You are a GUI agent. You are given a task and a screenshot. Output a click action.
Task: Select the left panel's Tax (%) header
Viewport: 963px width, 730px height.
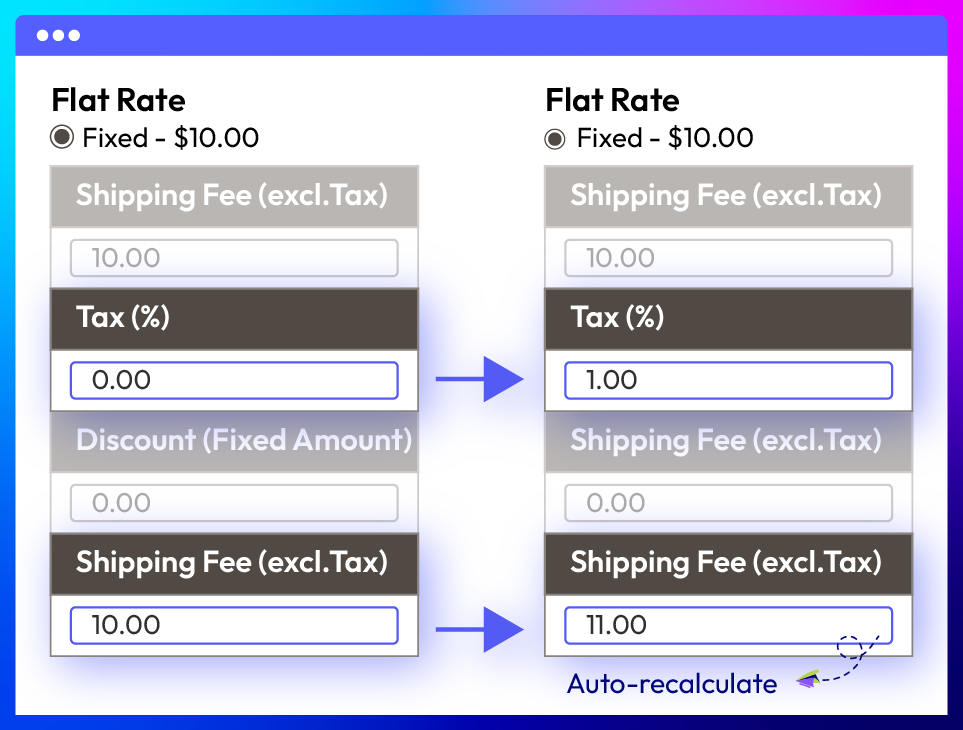pyautogui.click(x=234, y=318)
